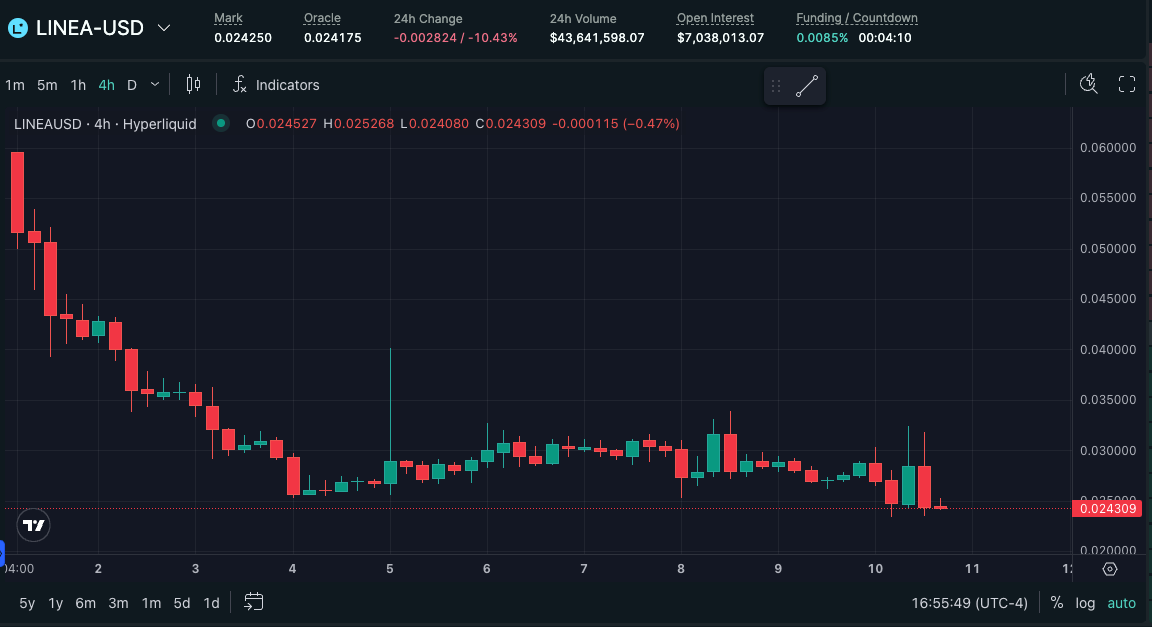Click the 0.040000 price axis label
This screenshot has height=627, width=1152.
[1108, 349]
